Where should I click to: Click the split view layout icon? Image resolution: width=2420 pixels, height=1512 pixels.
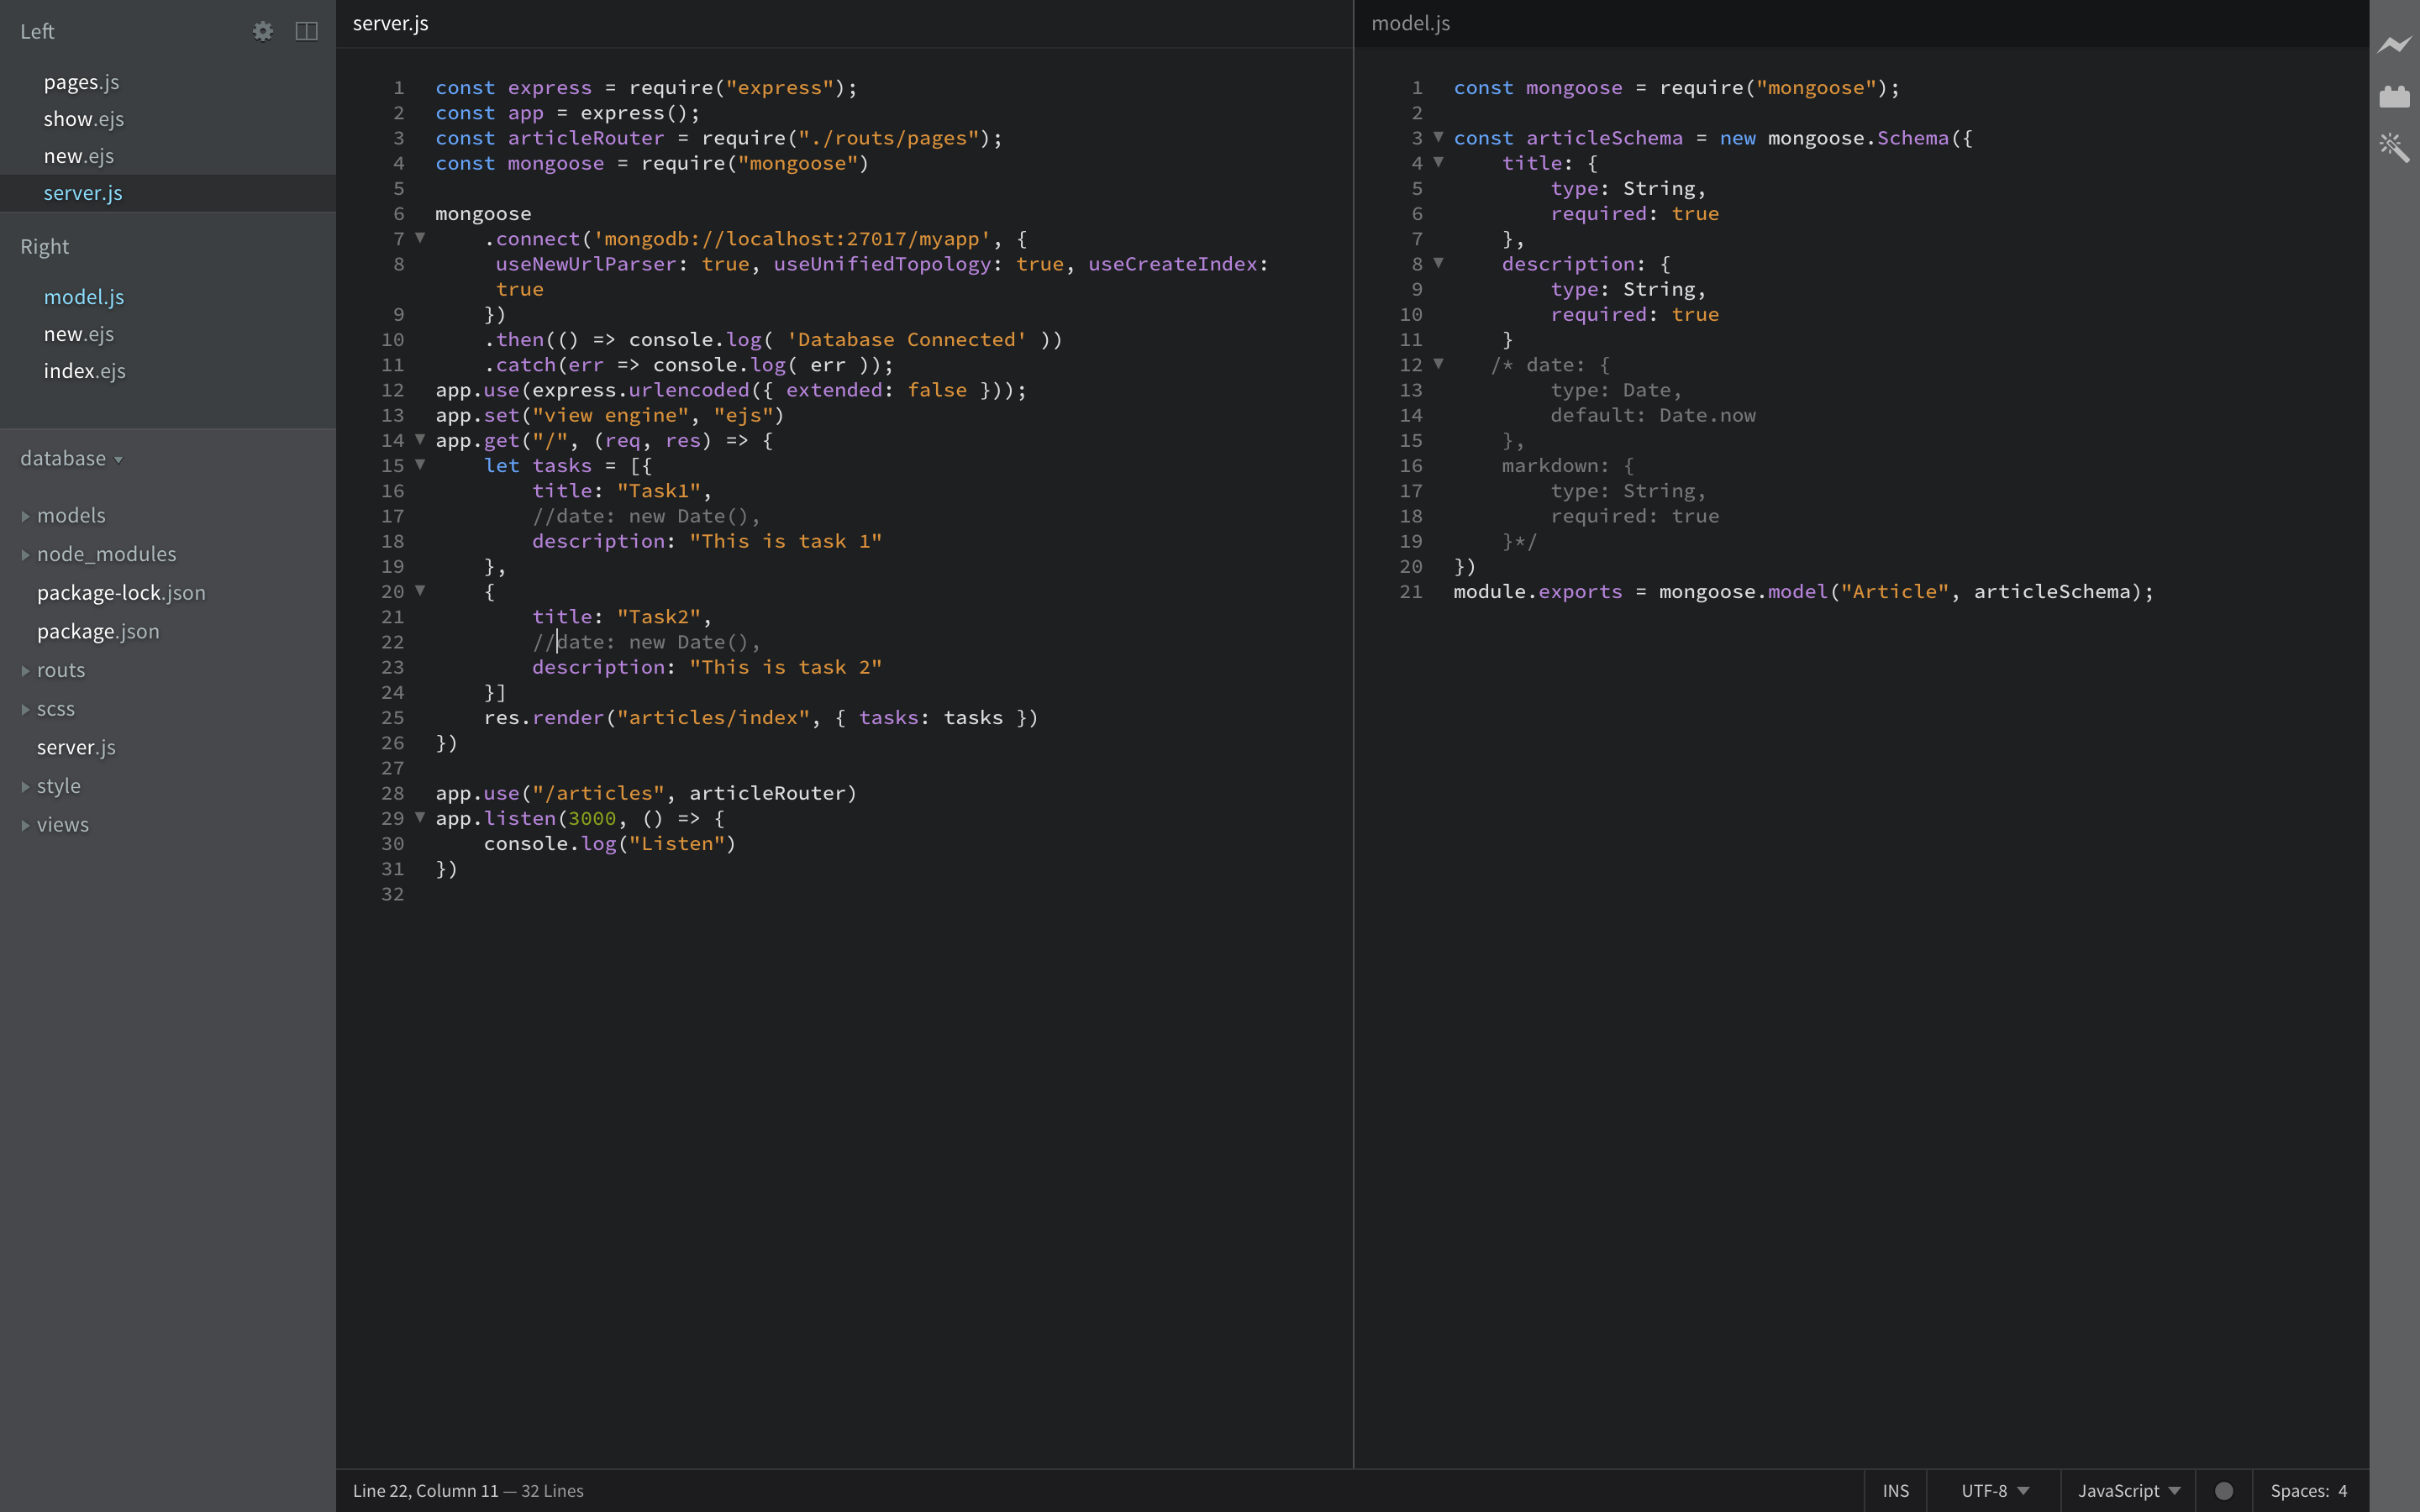[307, 31]
